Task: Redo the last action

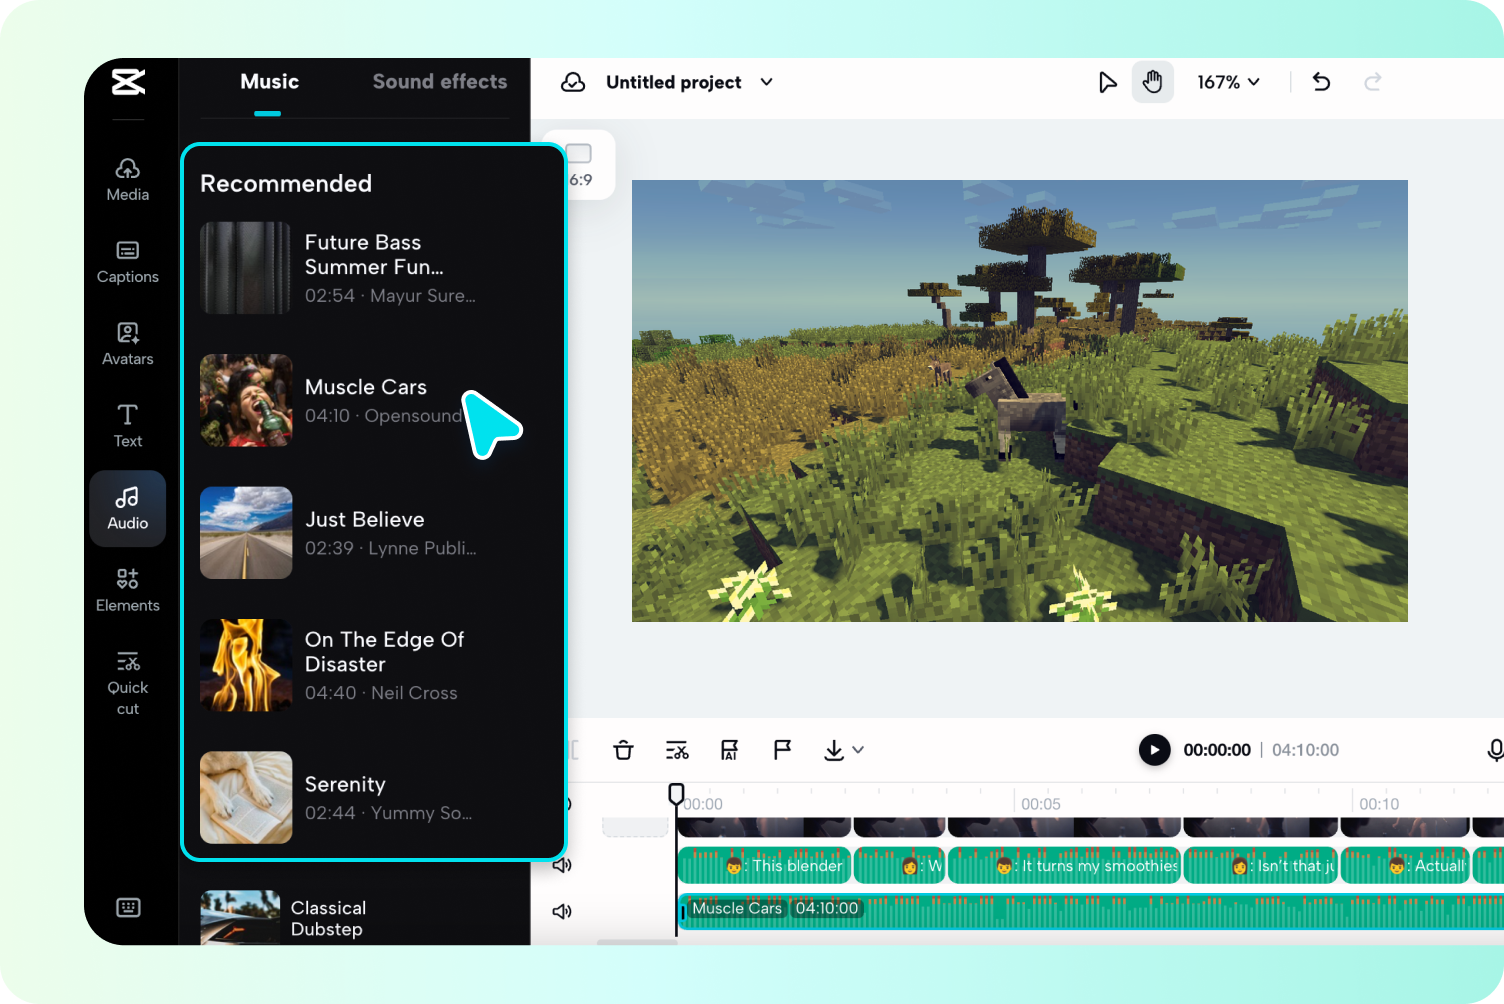Action: pos(1373,82)
